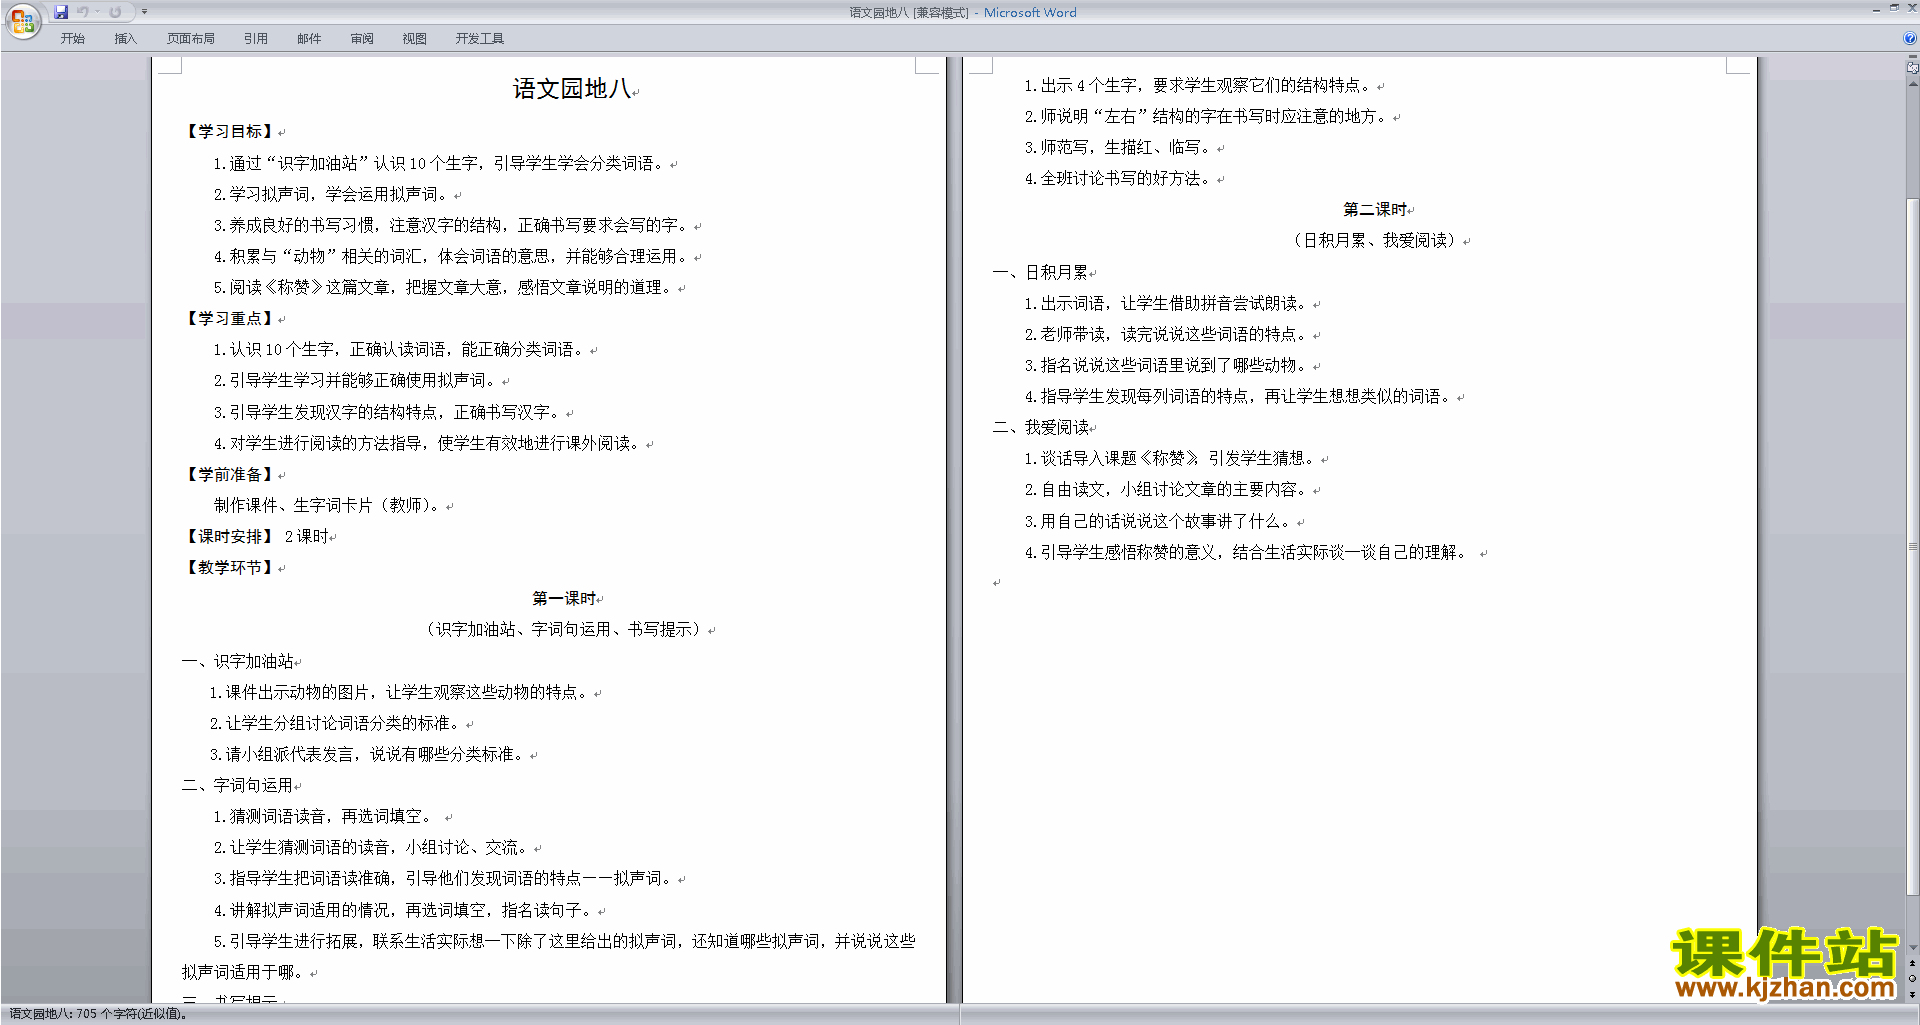Click the 第一课时 centered heading
Viewport: 1920px width, 1025px height.
(x=564, y=599)
